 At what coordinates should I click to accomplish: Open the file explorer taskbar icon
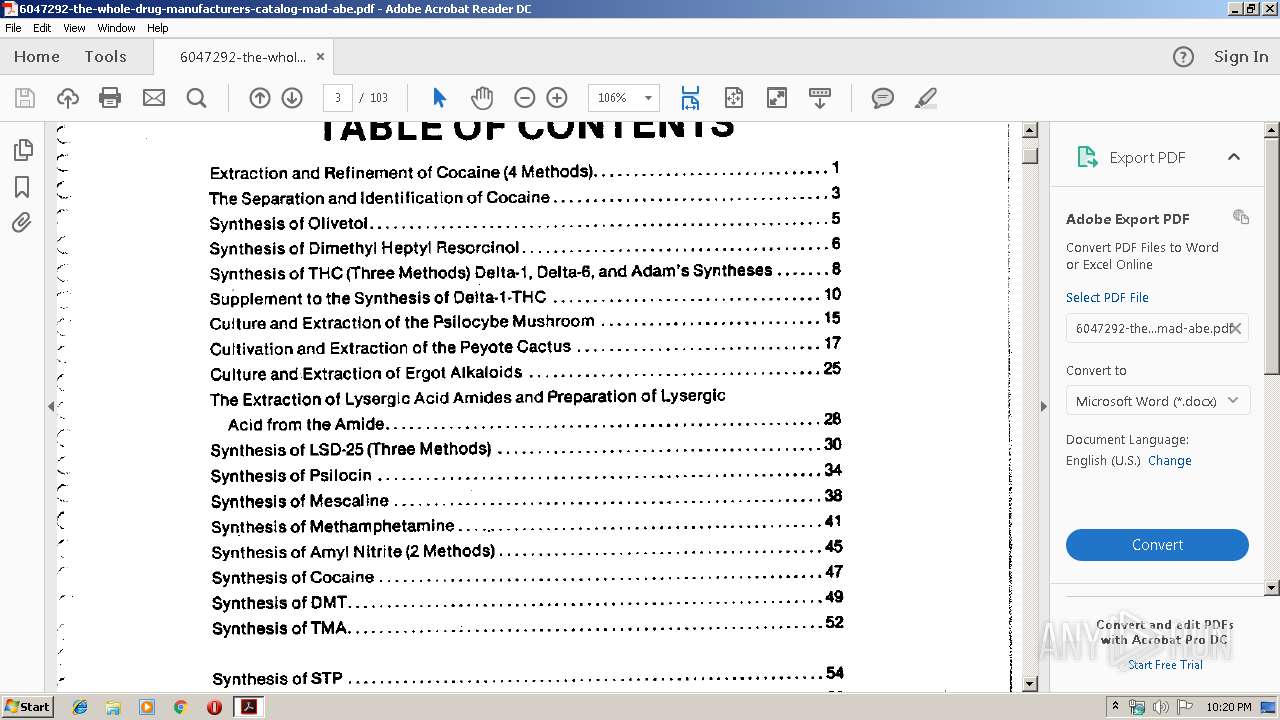[113, 707]
